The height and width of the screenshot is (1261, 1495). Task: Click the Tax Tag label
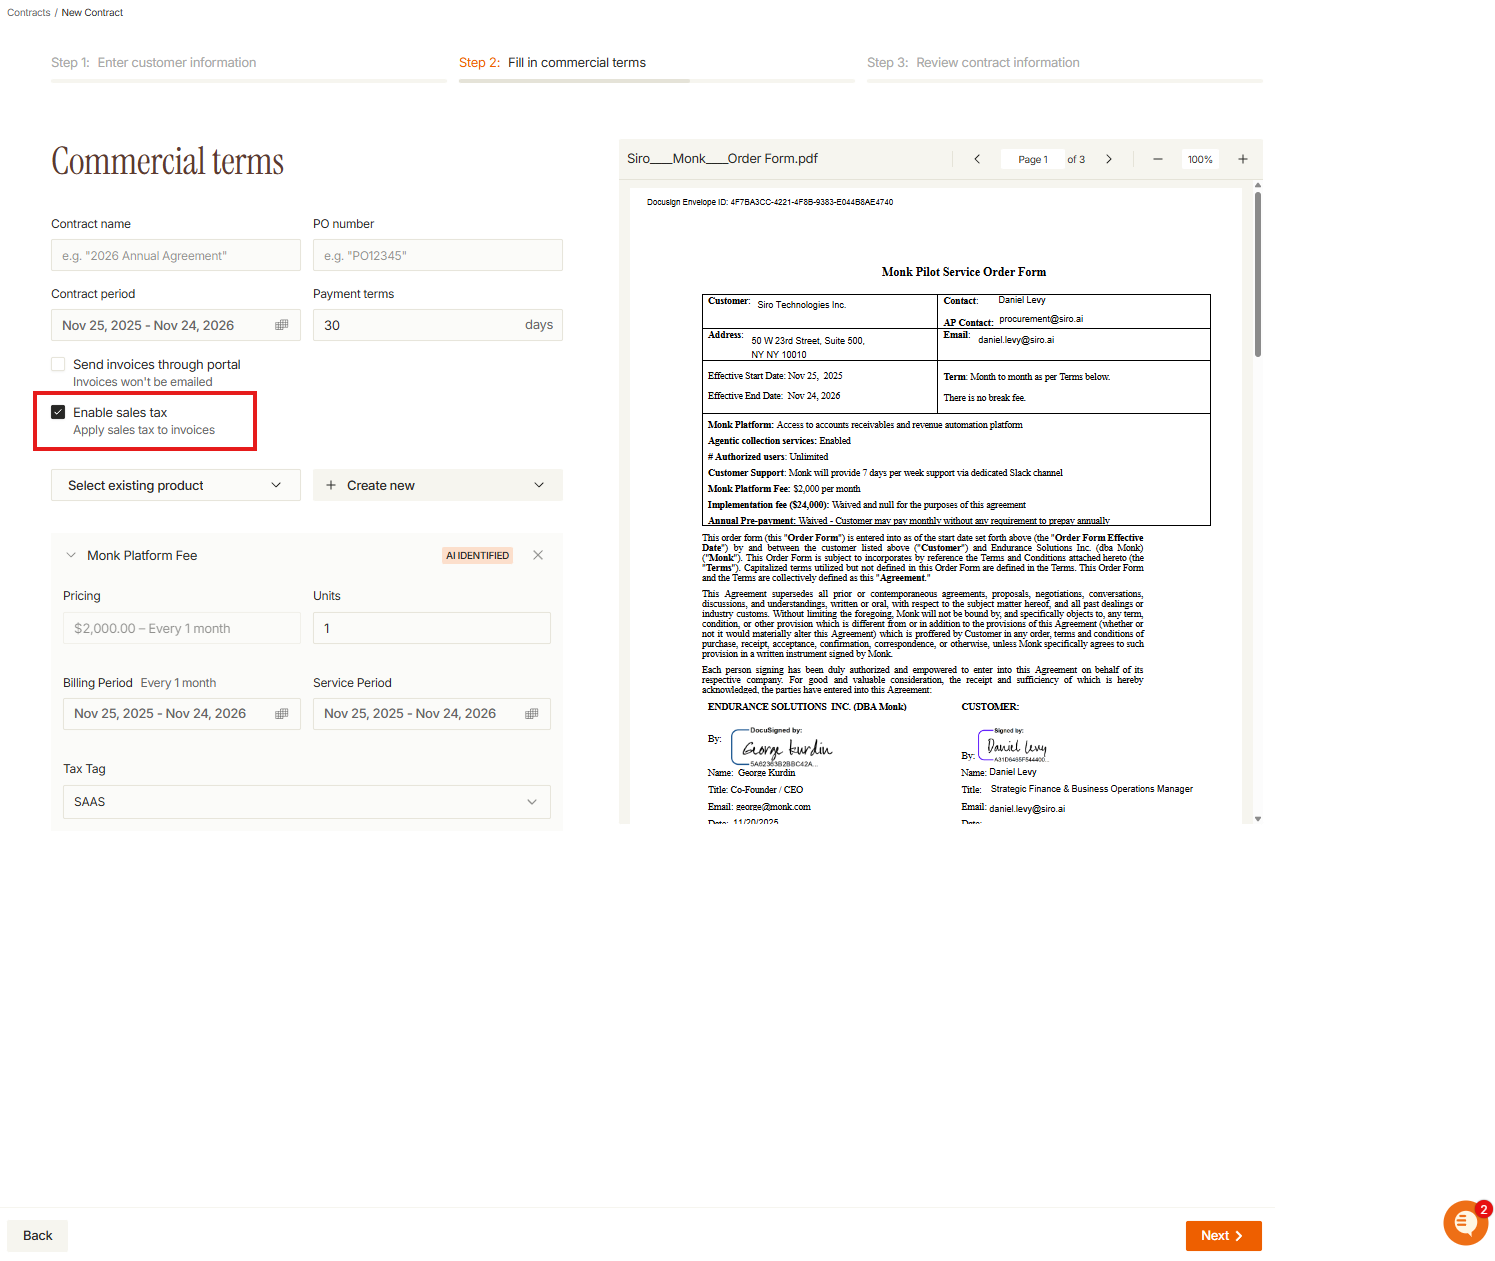click(84, 769)
